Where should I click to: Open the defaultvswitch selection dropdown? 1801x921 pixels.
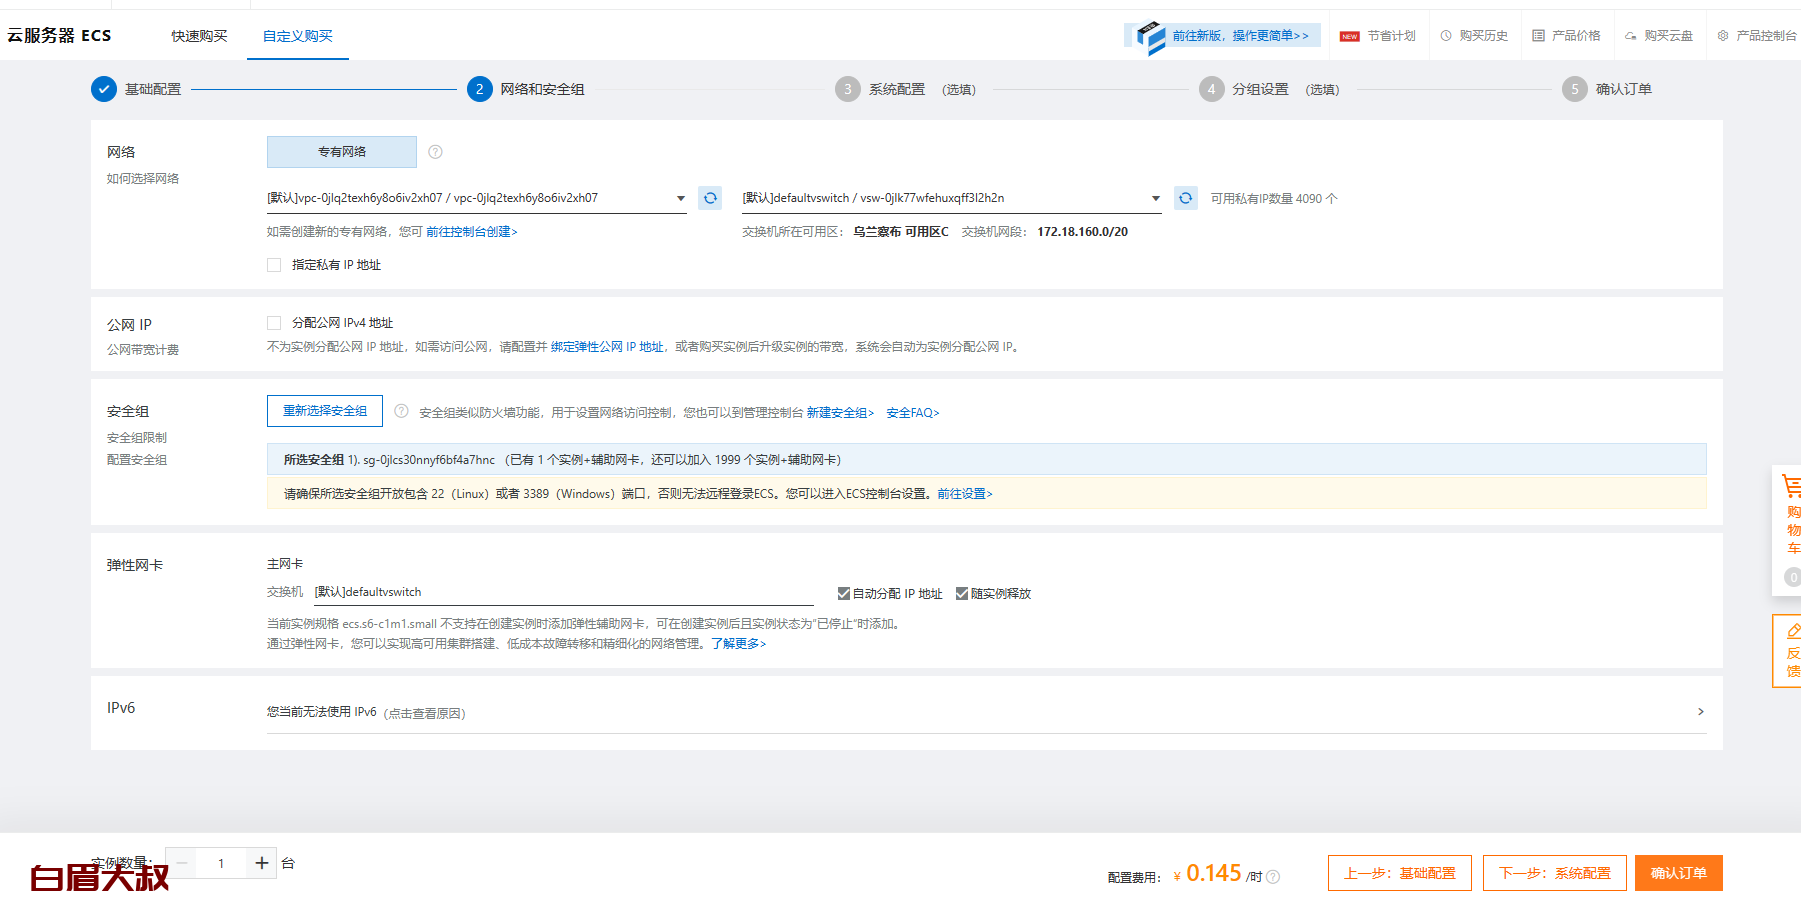coord(951,198)
